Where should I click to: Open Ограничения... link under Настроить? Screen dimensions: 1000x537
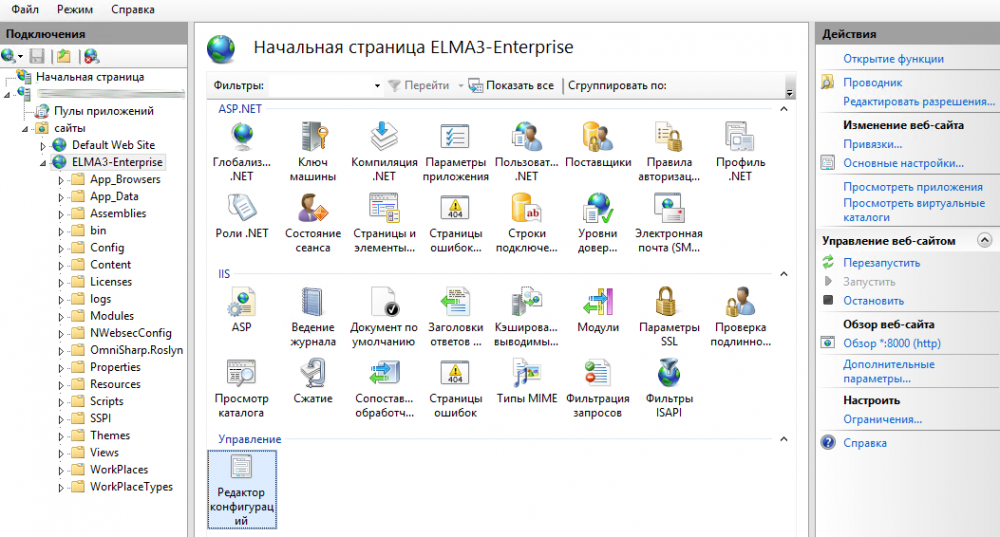pyautogui.click(x=882, y=420)
